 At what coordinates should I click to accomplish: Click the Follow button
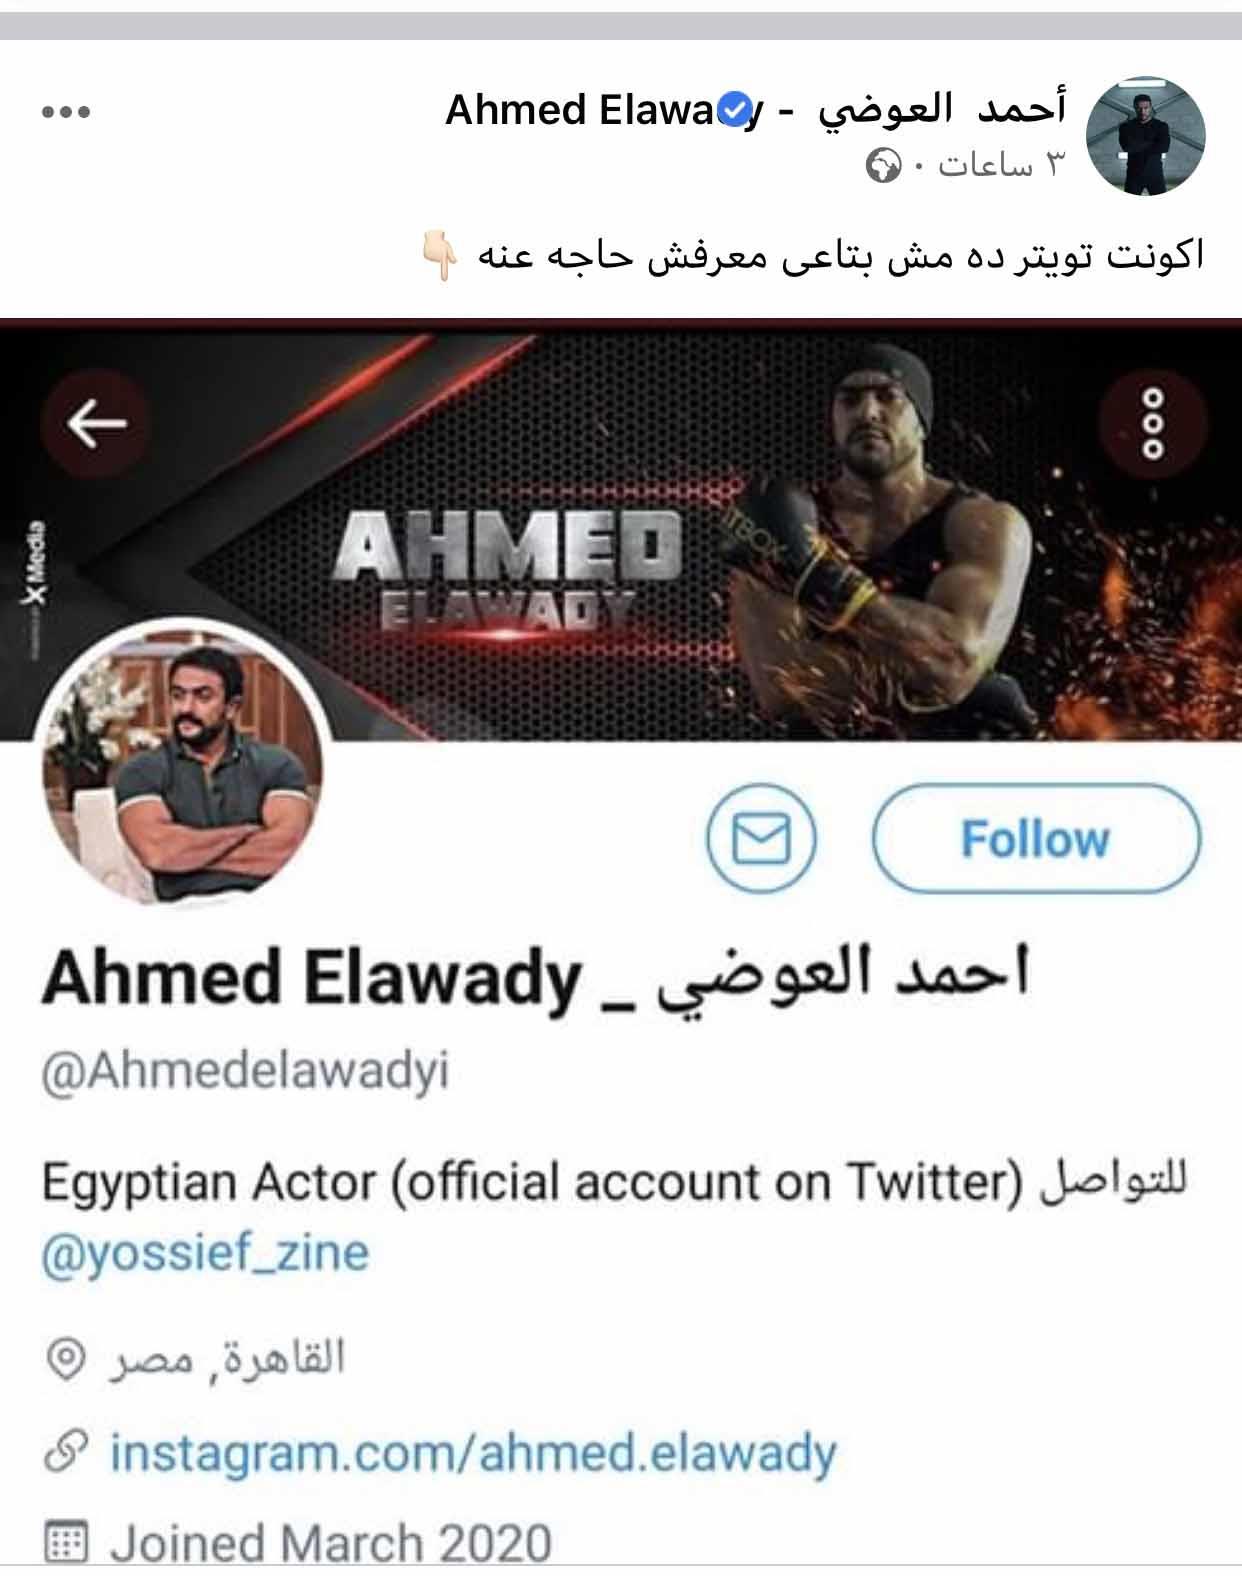pos(1036,838)
